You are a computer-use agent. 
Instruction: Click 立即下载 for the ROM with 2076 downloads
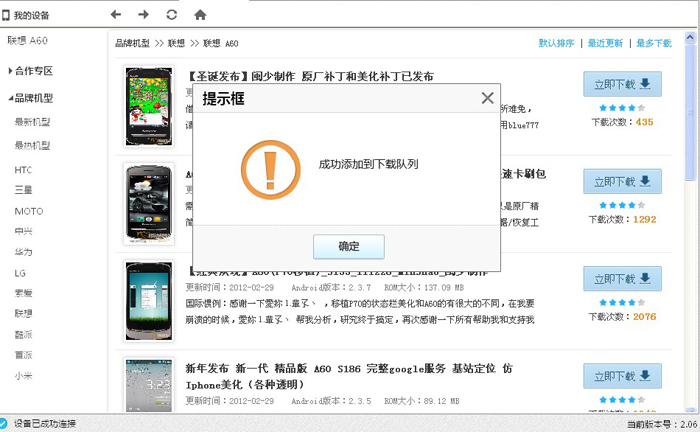point(622,279)
